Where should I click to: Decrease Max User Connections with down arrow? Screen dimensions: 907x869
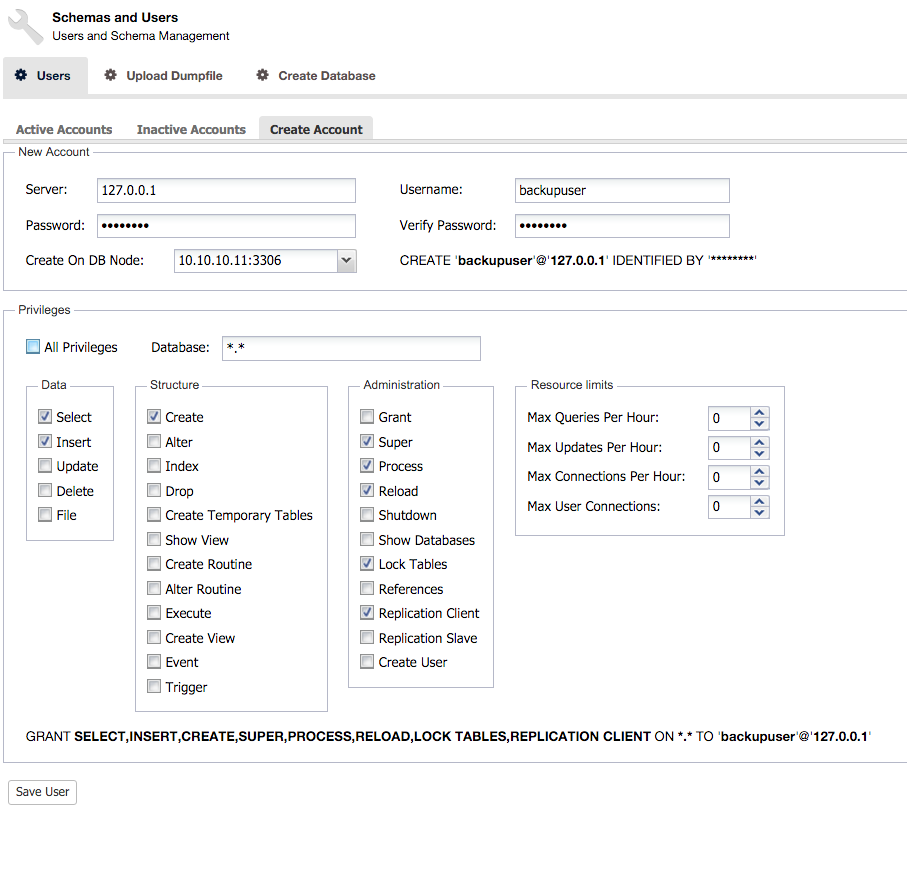(759, 513)
